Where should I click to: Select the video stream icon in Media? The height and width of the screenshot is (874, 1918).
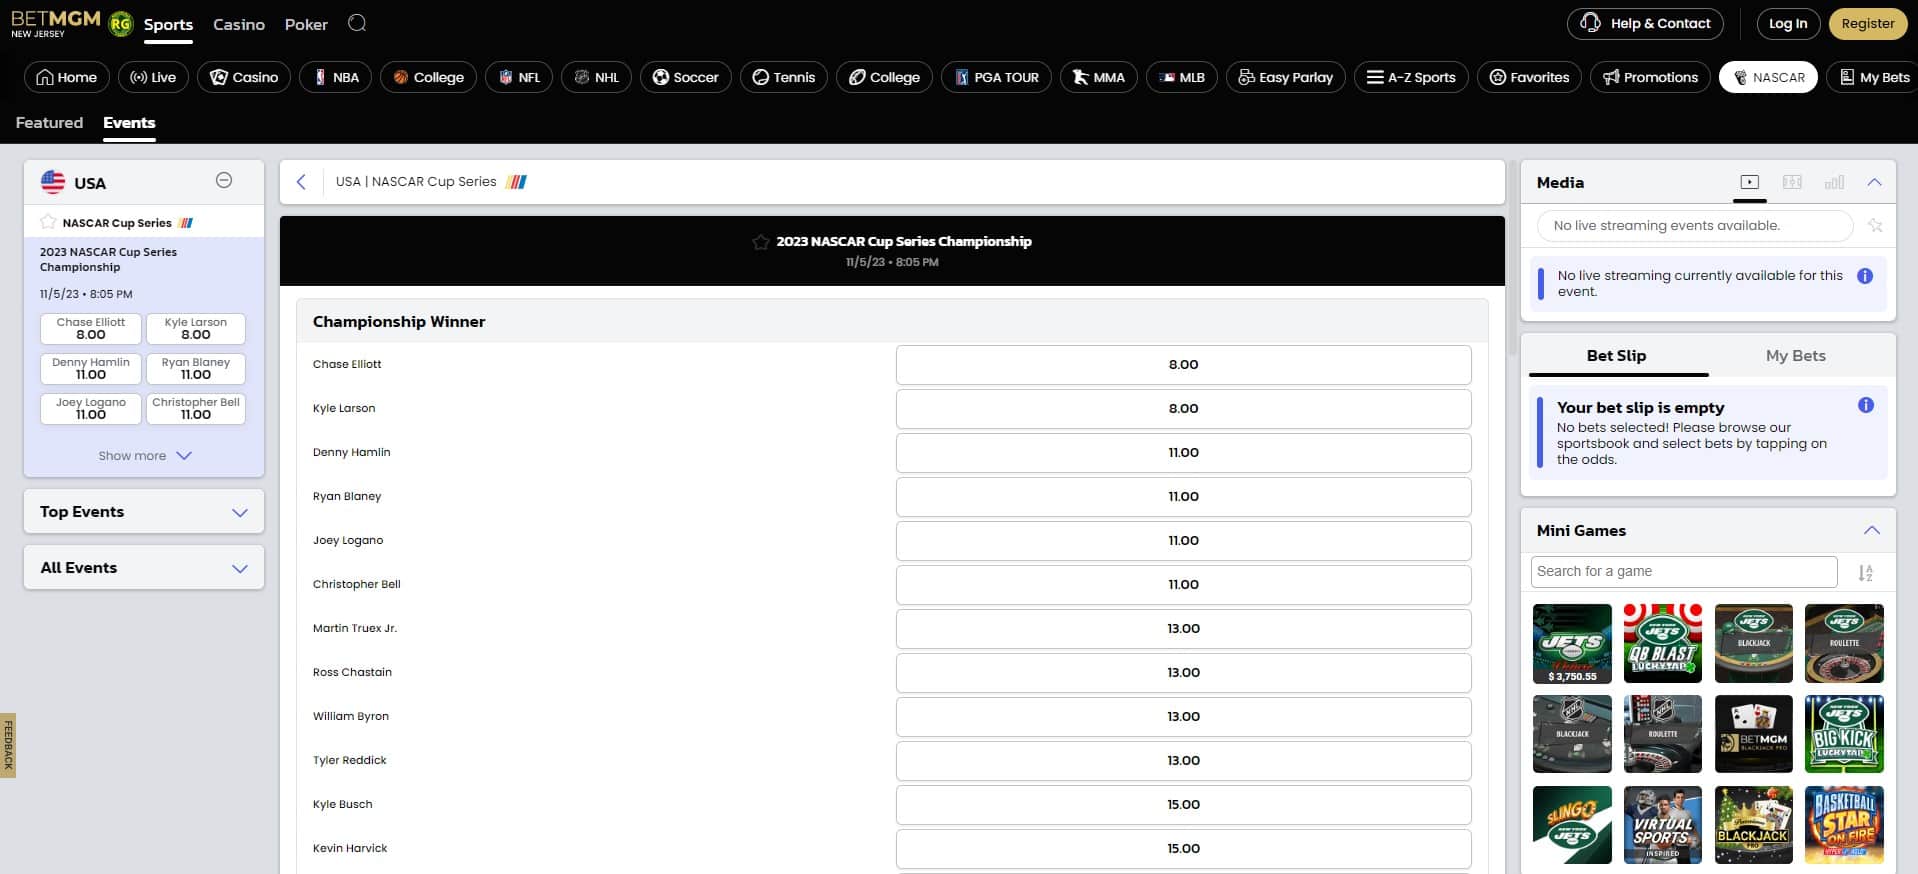pyautogui.click(x=1749, y=182)
